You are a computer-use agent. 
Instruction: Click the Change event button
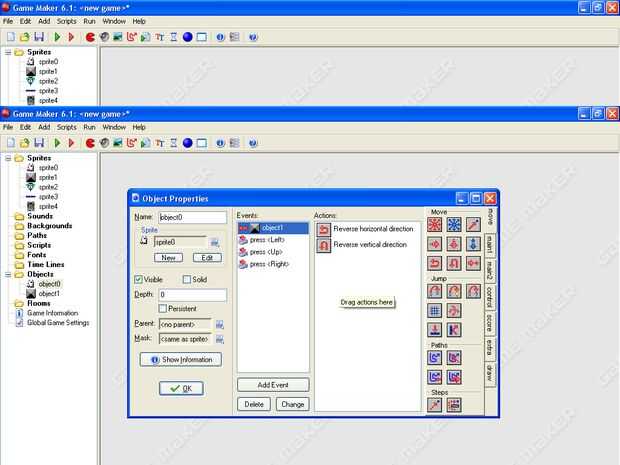[293, 404]
